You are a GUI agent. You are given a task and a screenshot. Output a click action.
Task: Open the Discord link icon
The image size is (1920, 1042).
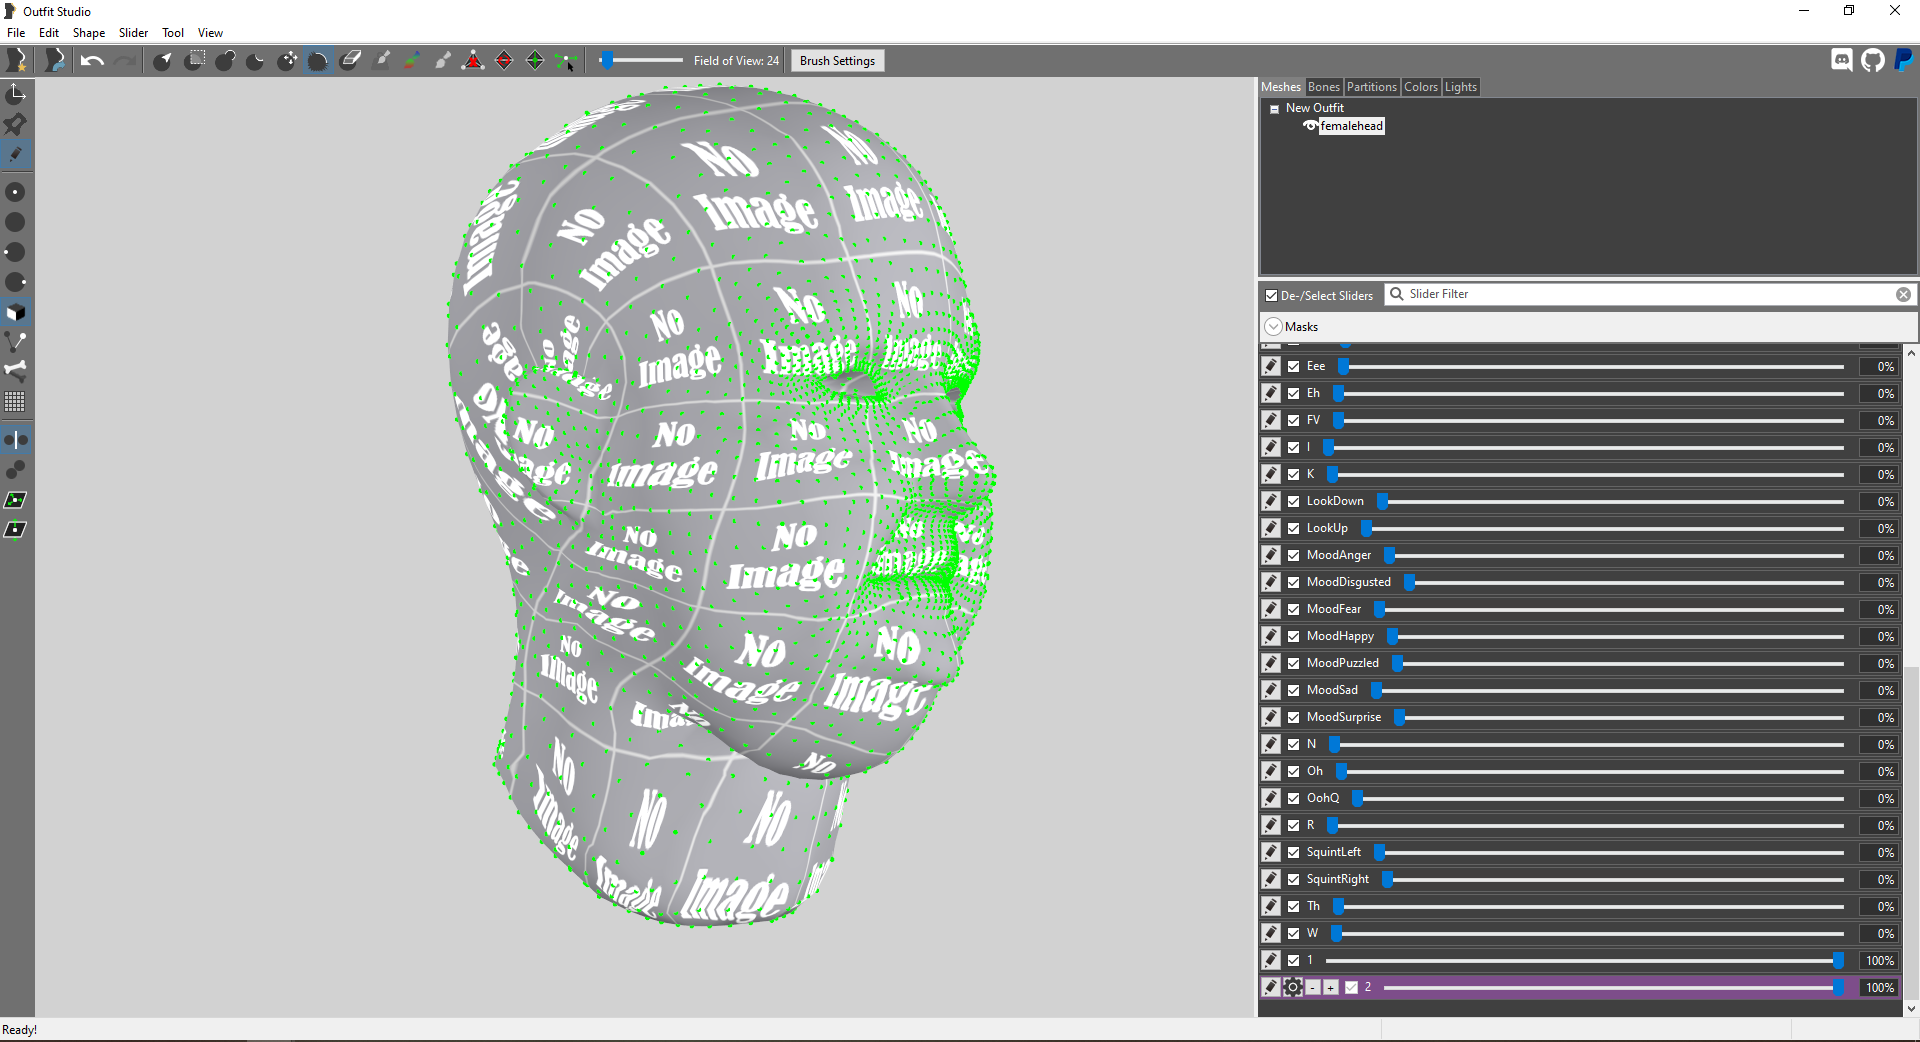pos(1842,60)
